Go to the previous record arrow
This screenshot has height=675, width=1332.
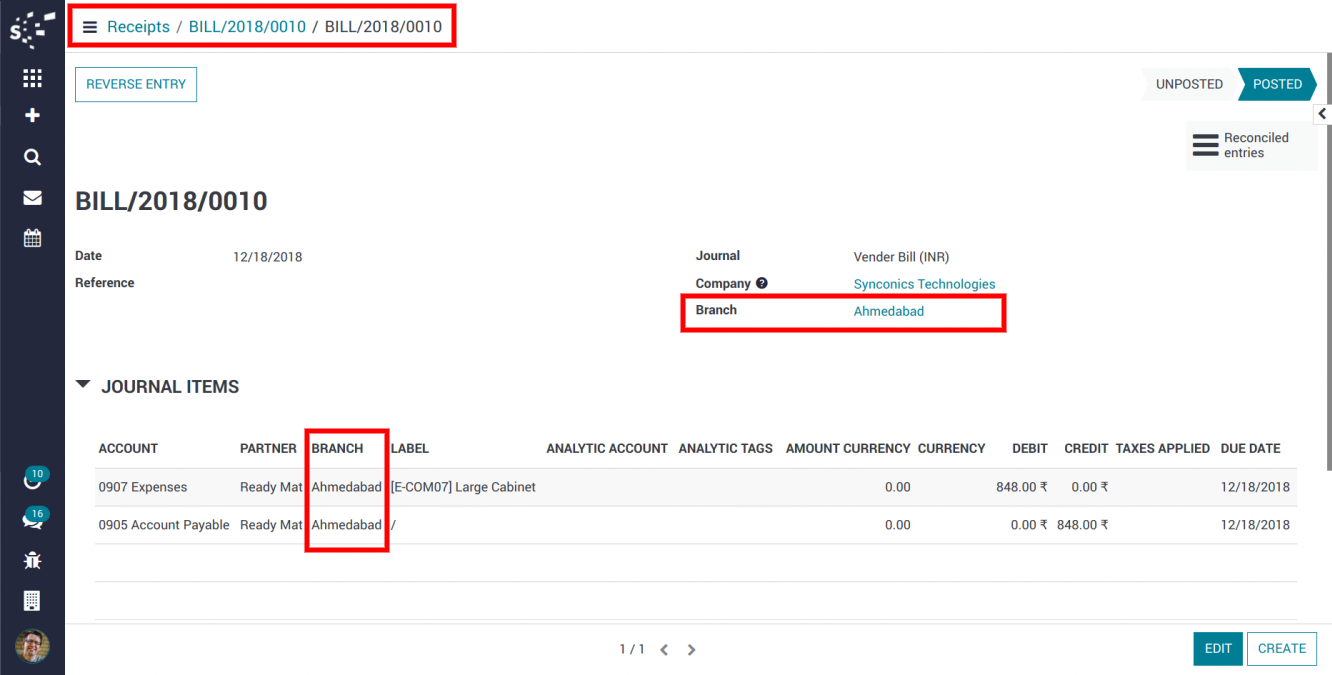663,650
